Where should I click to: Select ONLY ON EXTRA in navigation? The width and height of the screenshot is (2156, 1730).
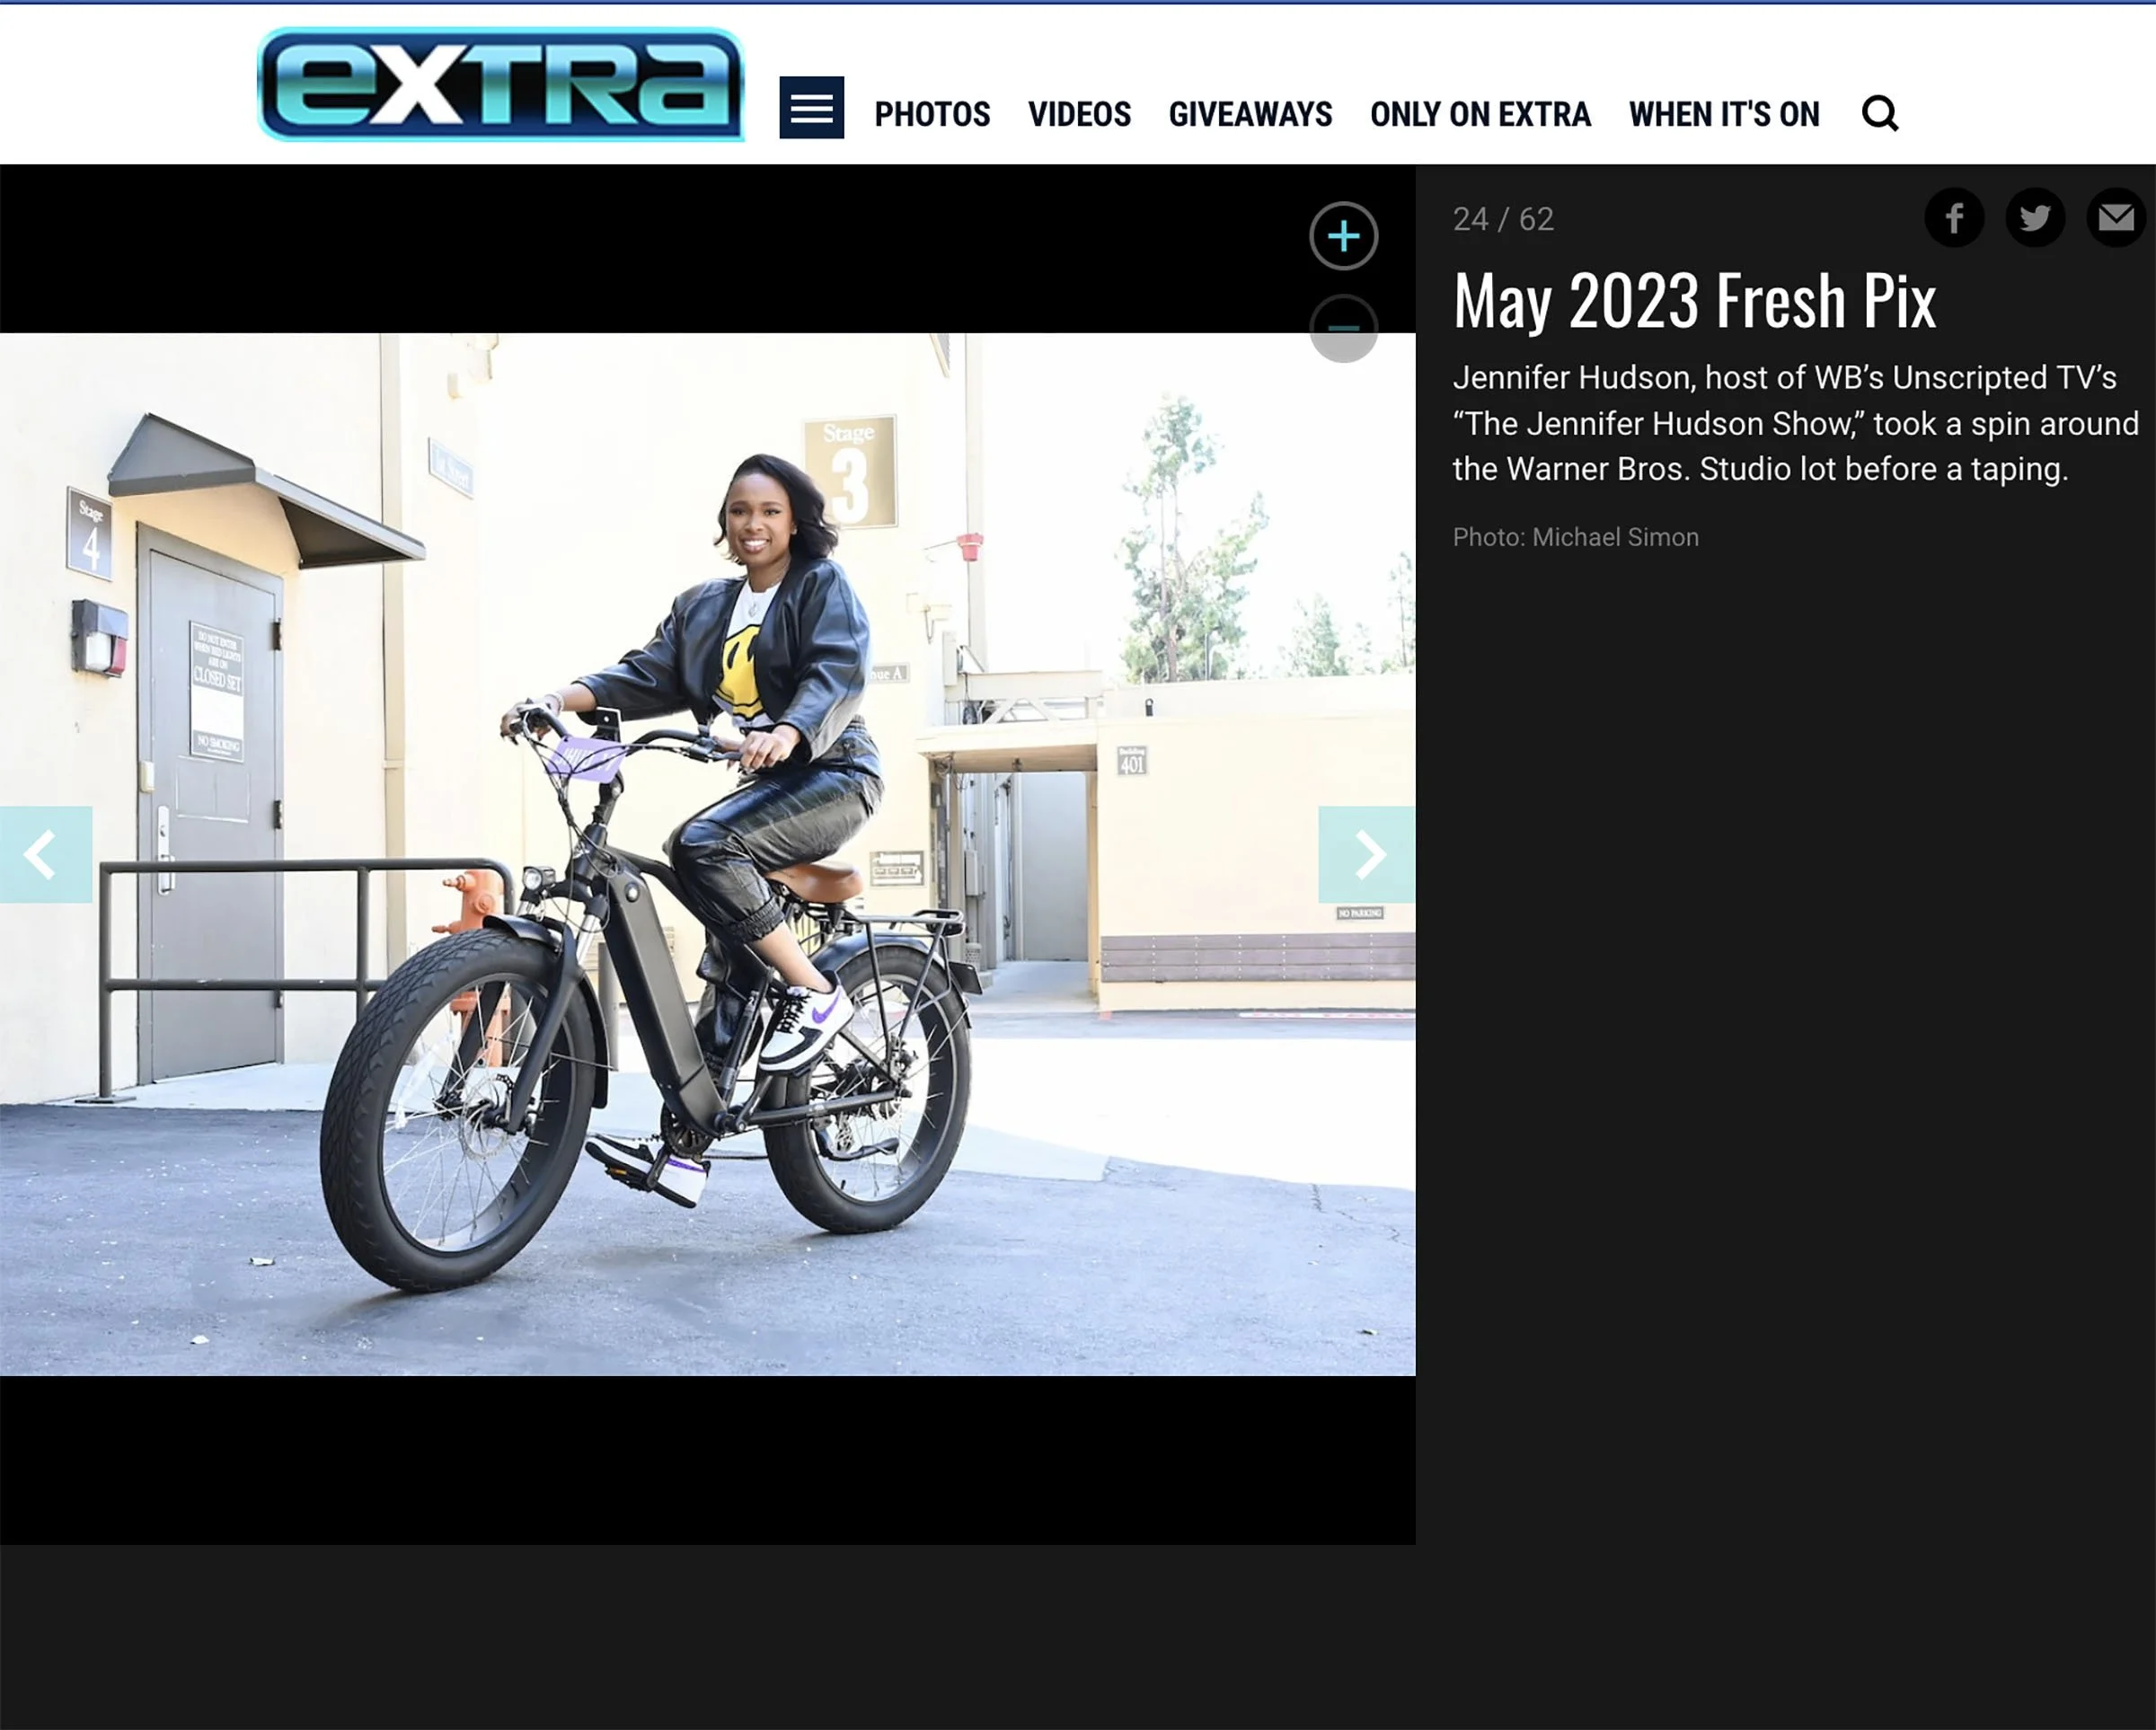coord(1480,114)
